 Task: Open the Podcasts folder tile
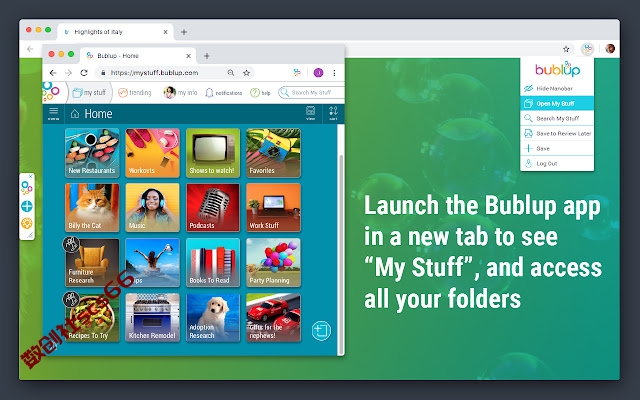(213, 208)
